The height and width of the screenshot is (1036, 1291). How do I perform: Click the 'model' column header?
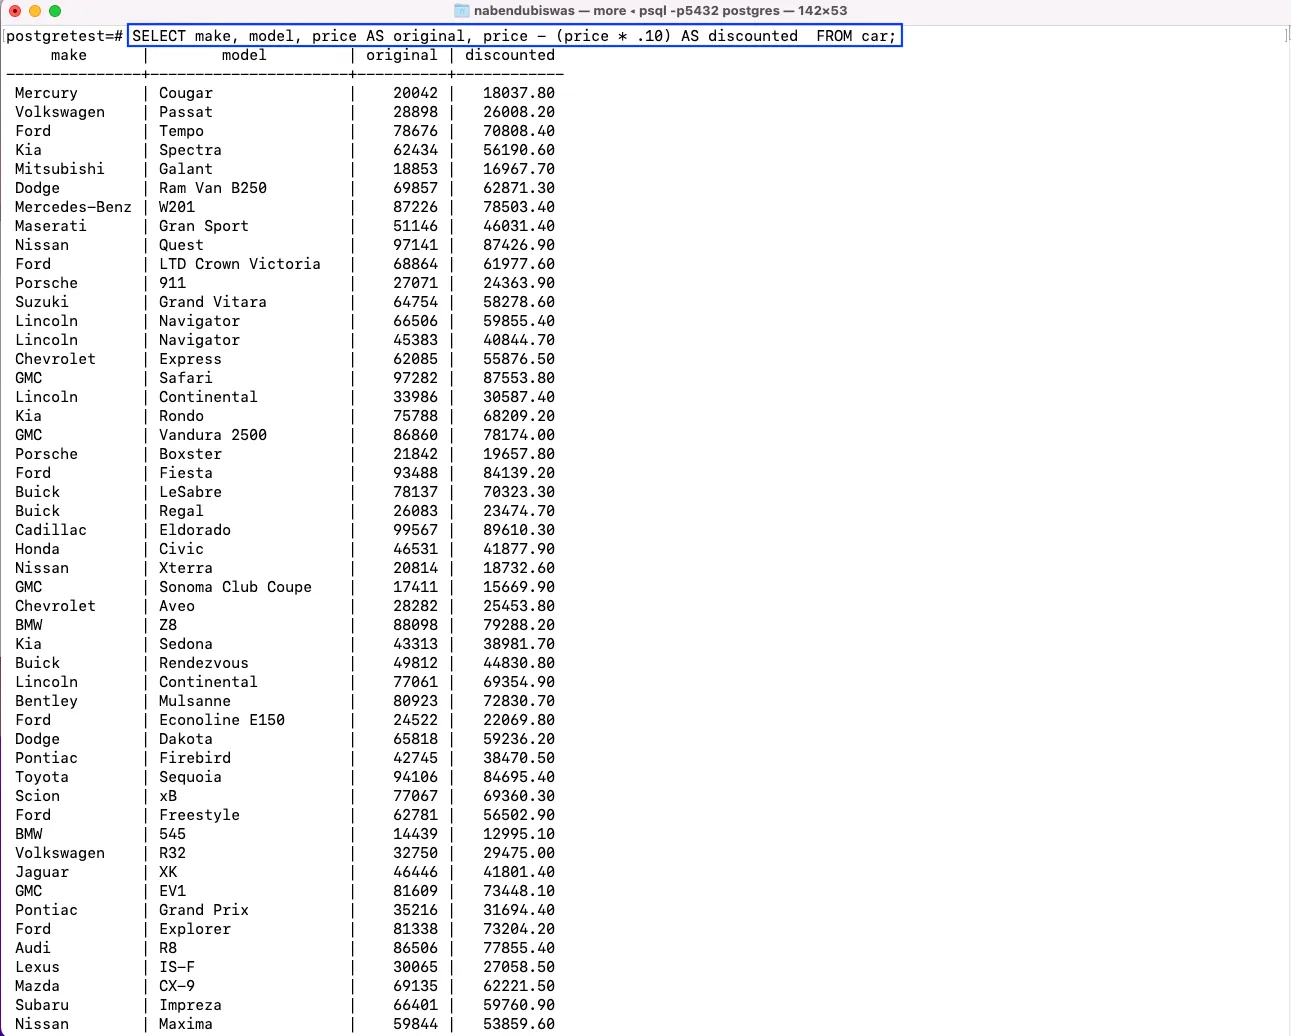[244, 55]
